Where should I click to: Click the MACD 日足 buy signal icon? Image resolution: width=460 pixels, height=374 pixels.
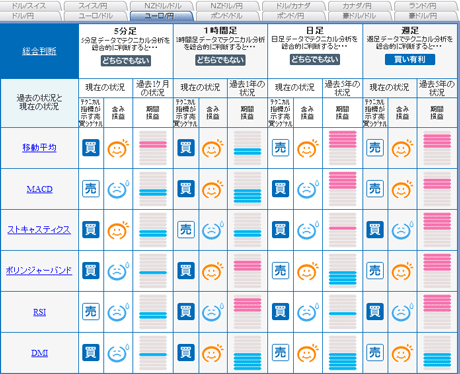pyautogui.click(x=280, y=189)
